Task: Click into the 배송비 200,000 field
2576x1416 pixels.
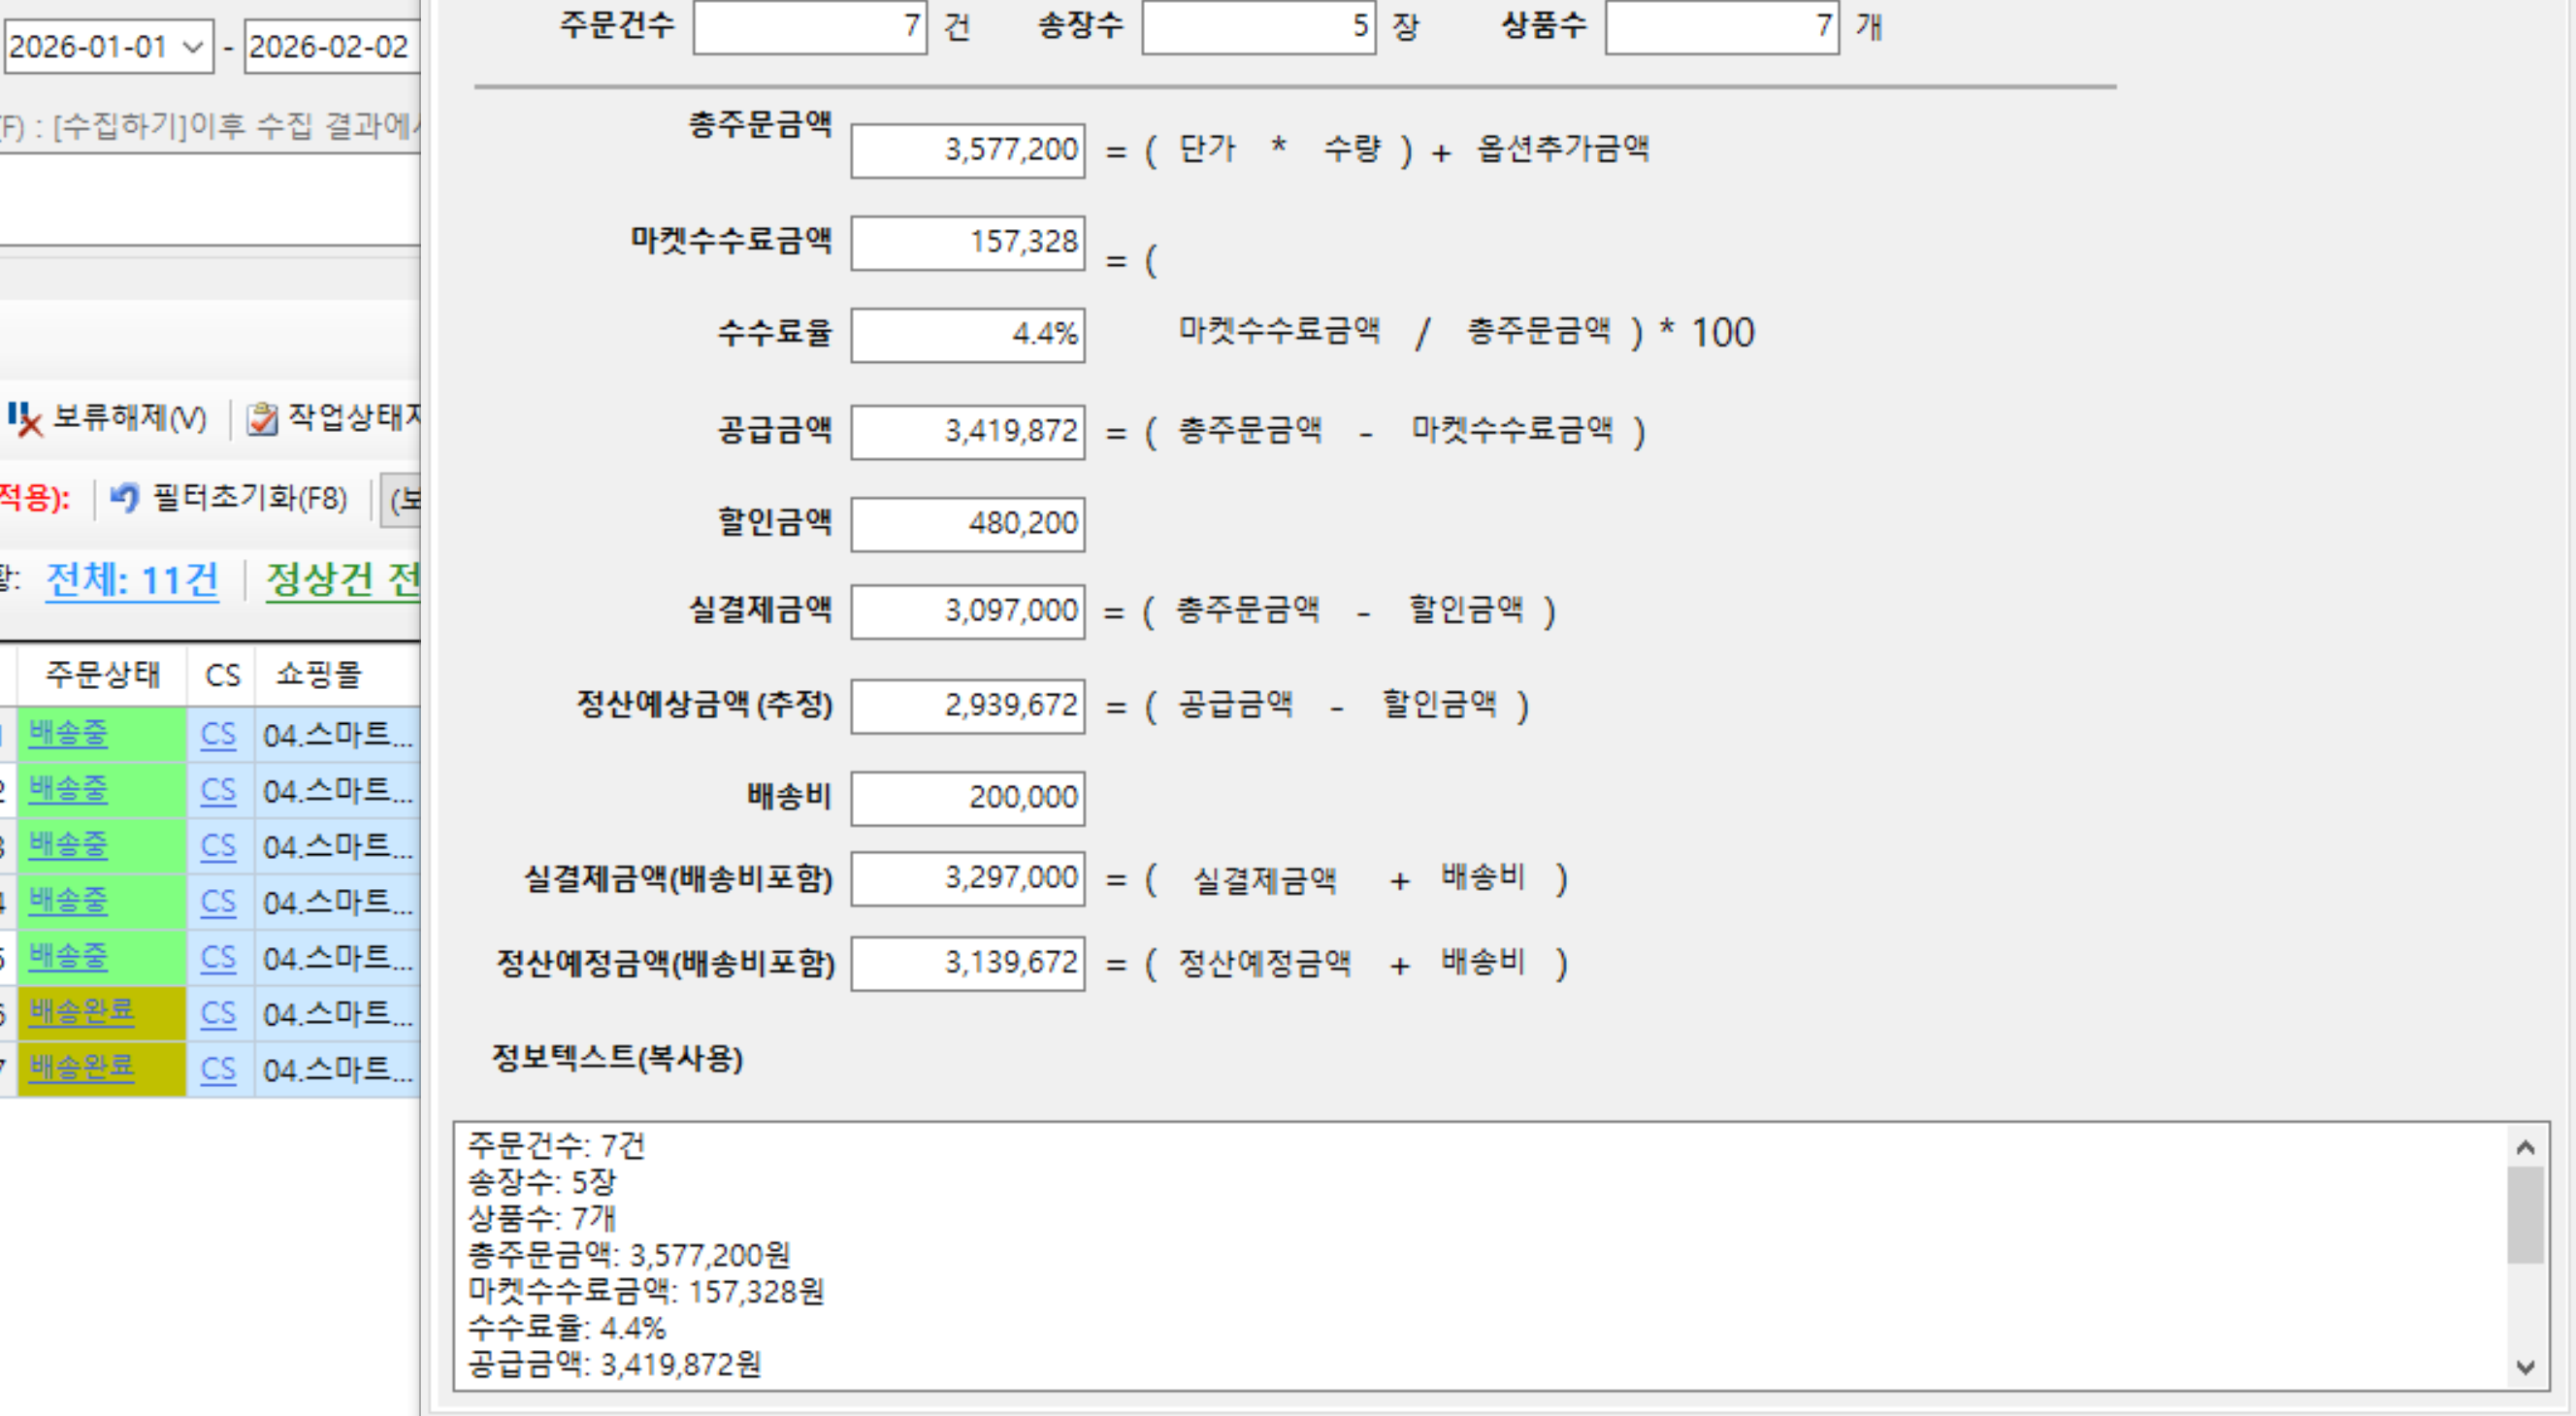Action: tap(967, 798)
